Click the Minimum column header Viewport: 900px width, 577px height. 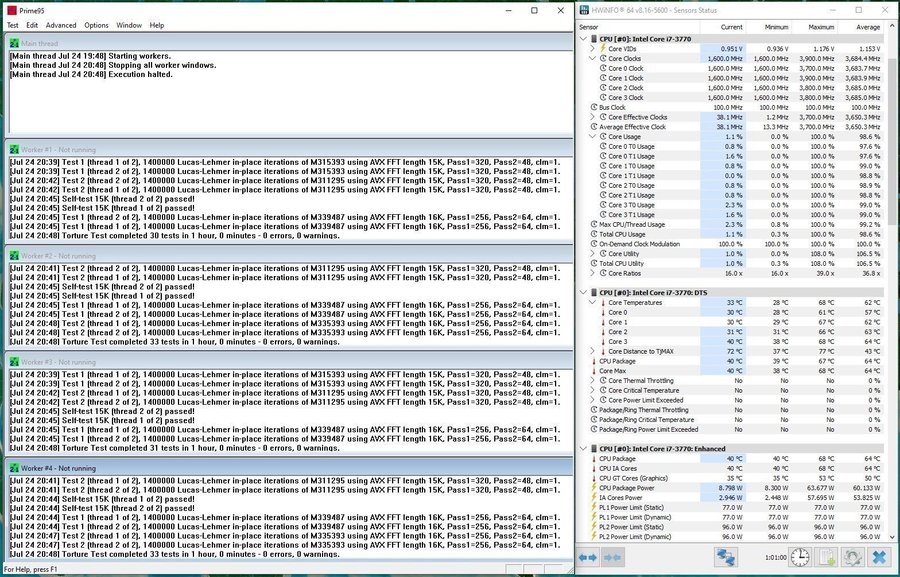[768, 27]
